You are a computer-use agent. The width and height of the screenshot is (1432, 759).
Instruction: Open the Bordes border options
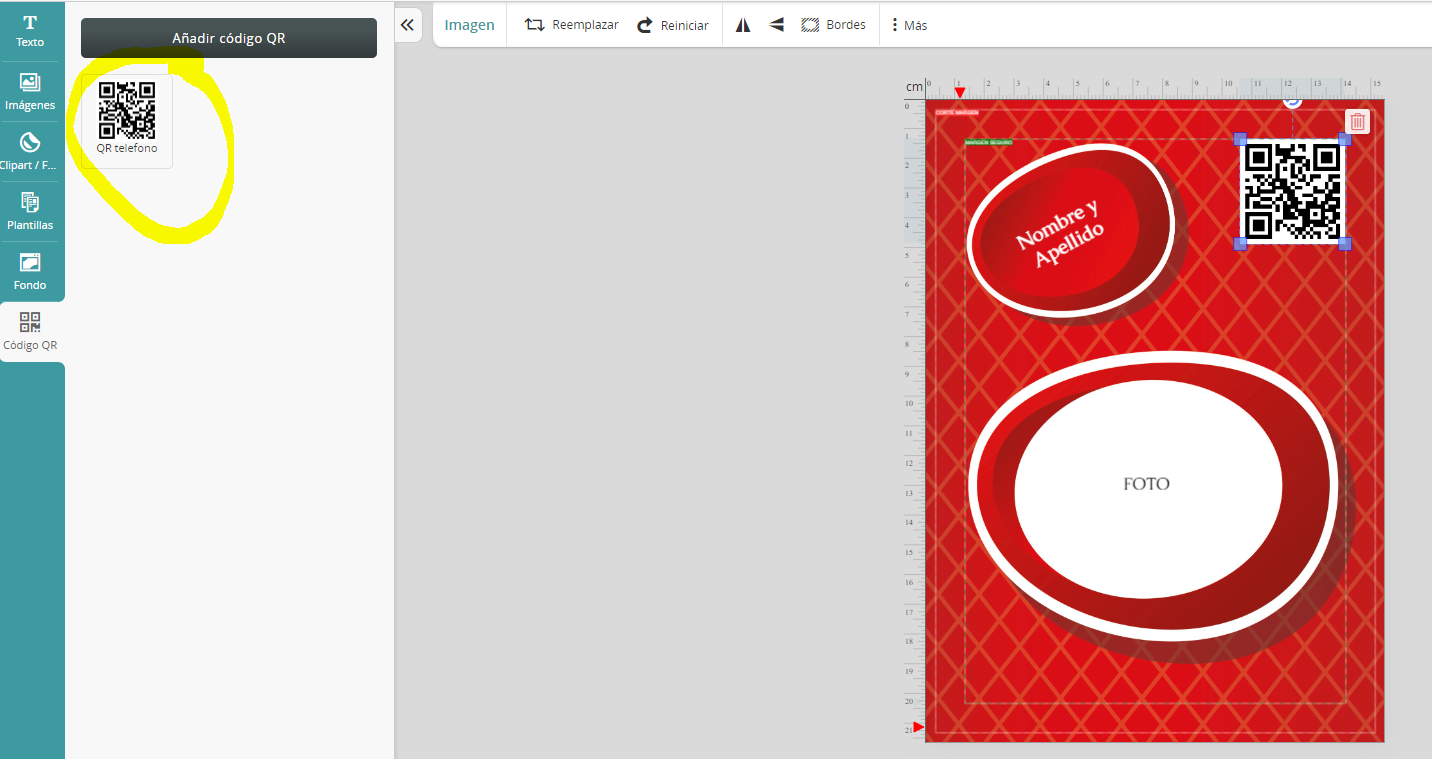833,25
